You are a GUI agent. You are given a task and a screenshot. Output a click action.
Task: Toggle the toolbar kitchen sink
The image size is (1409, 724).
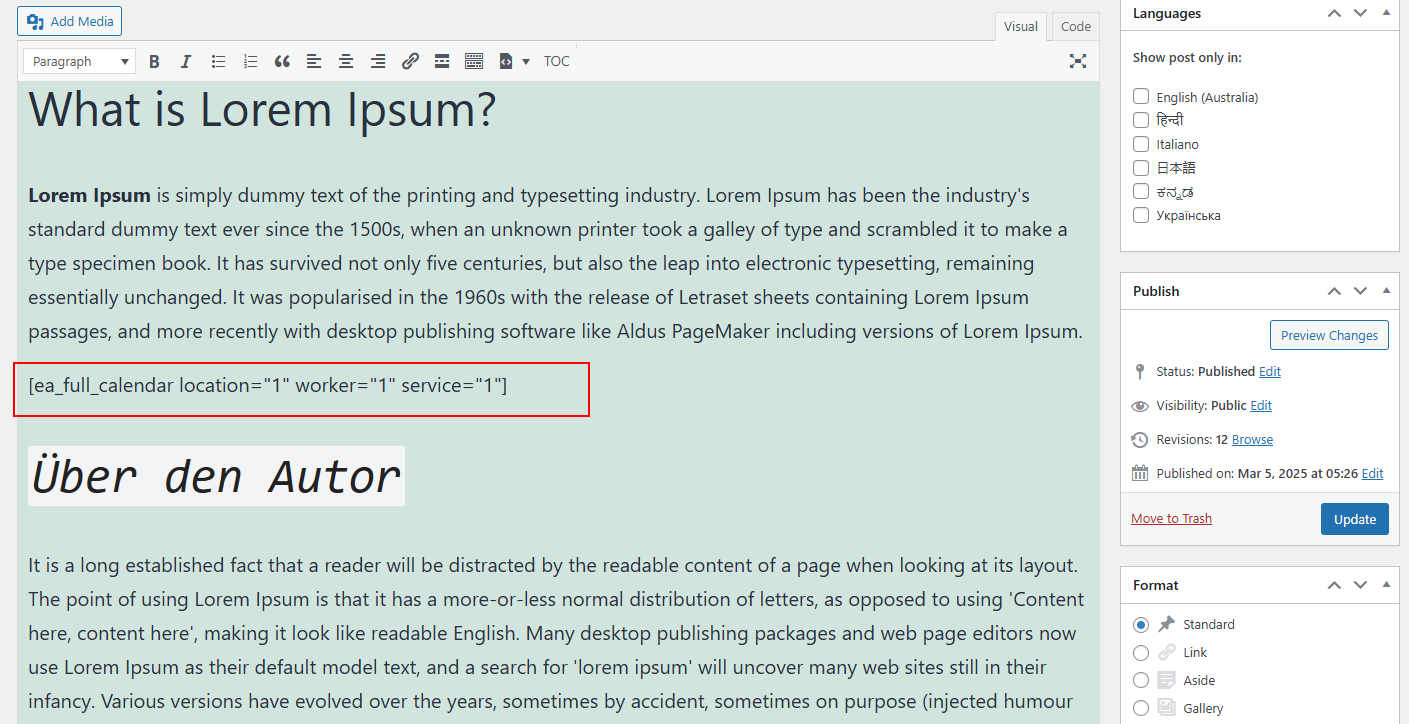pos(474,62)
